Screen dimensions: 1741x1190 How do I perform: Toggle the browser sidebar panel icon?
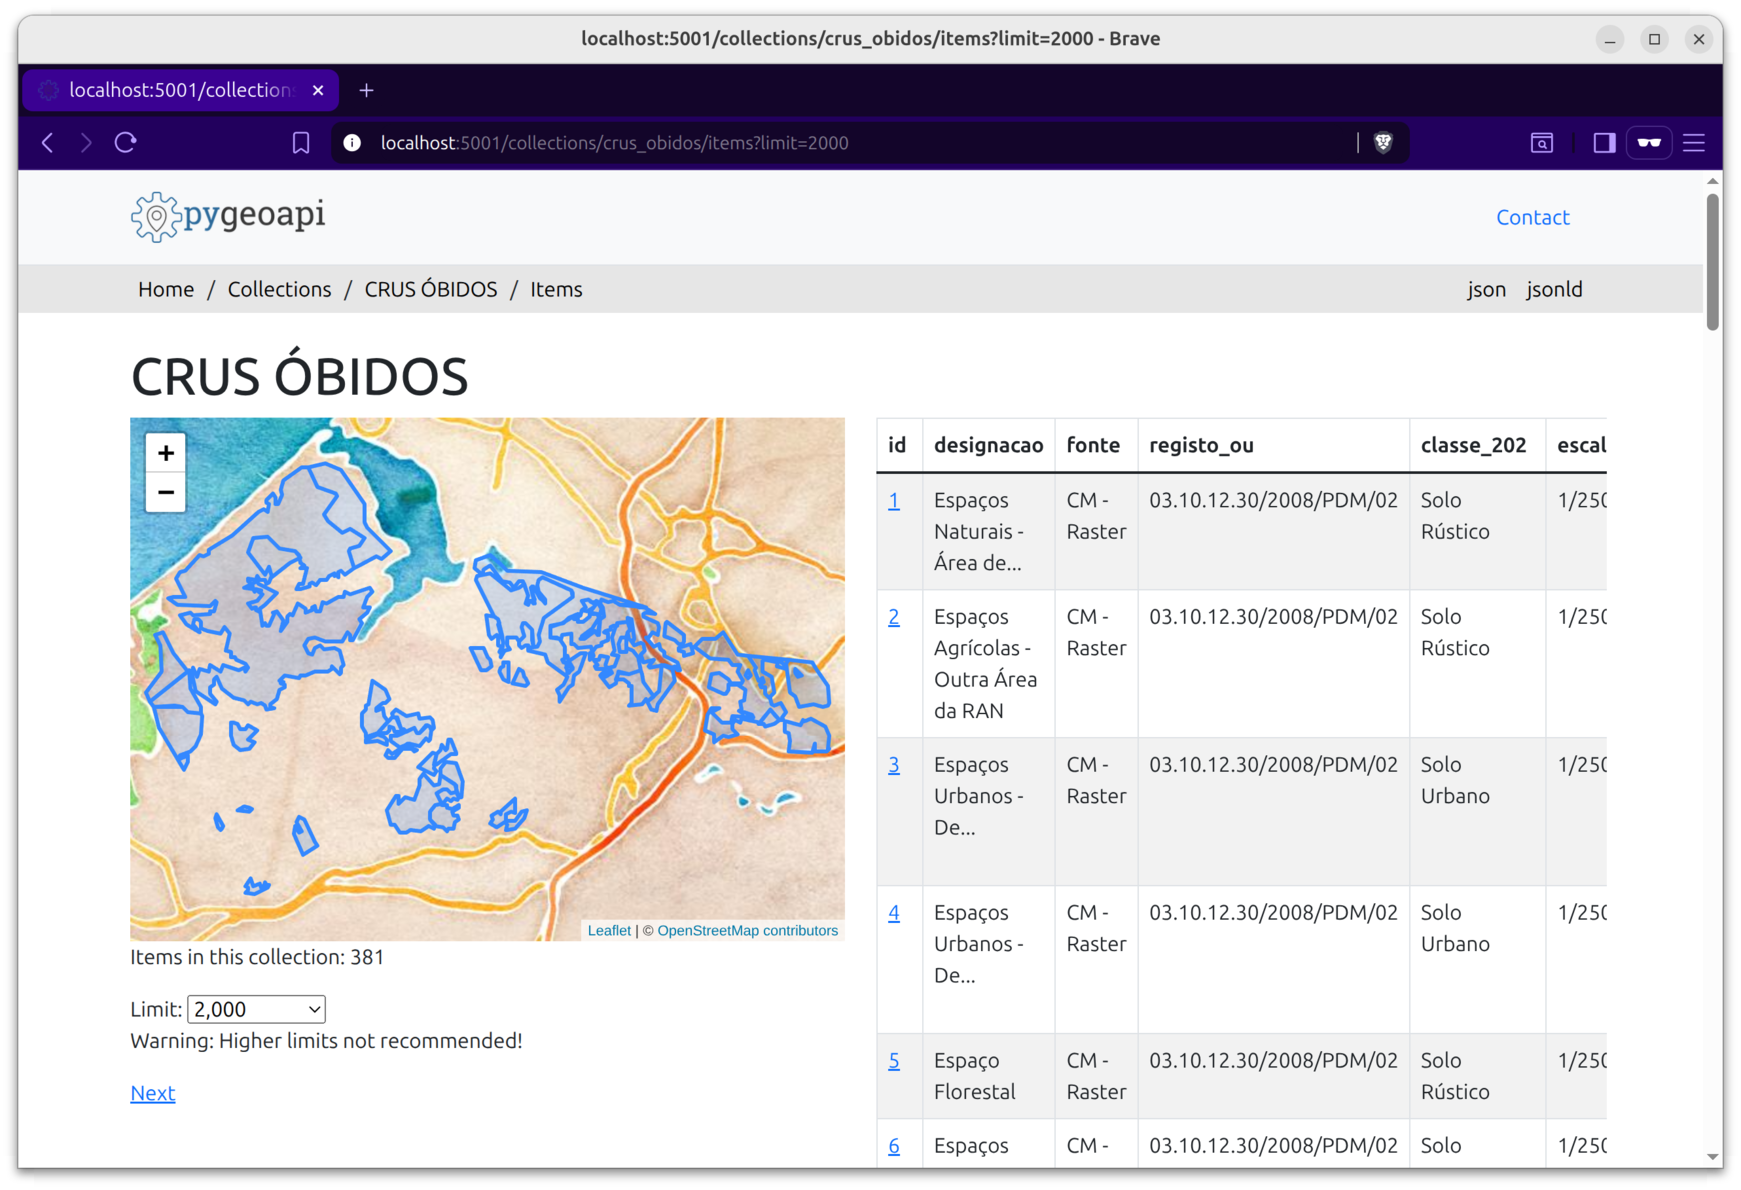(1604, 143)
